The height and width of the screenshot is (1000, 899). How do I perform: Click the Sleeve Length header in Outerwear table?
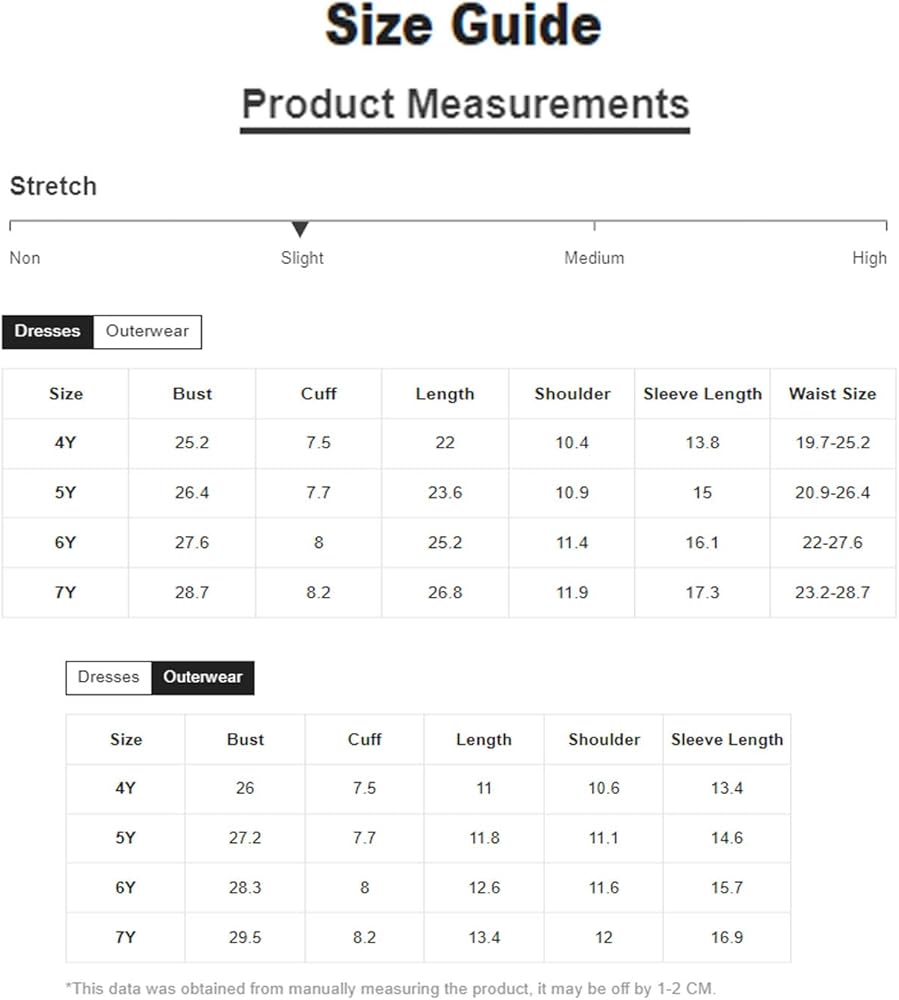(x=727, y=740)
